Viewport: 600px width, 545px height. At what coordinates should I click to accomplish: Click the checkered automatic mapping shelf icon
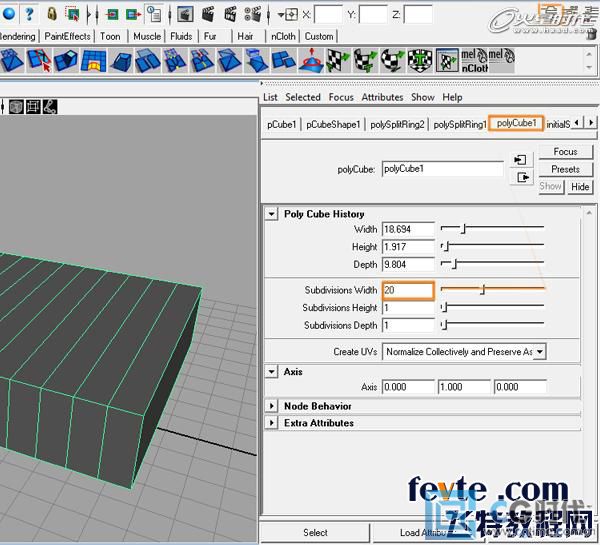click(x=420, y=60)
